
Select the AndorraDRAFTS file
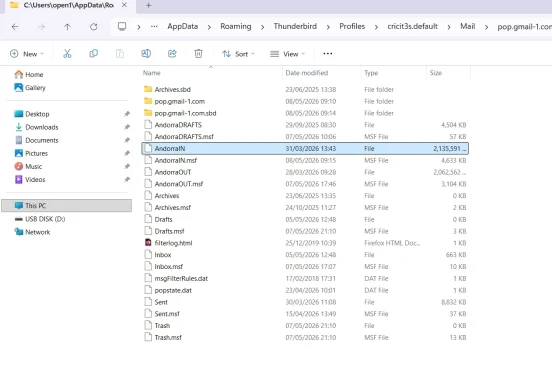pyautogui.click(x=305, y=125)
